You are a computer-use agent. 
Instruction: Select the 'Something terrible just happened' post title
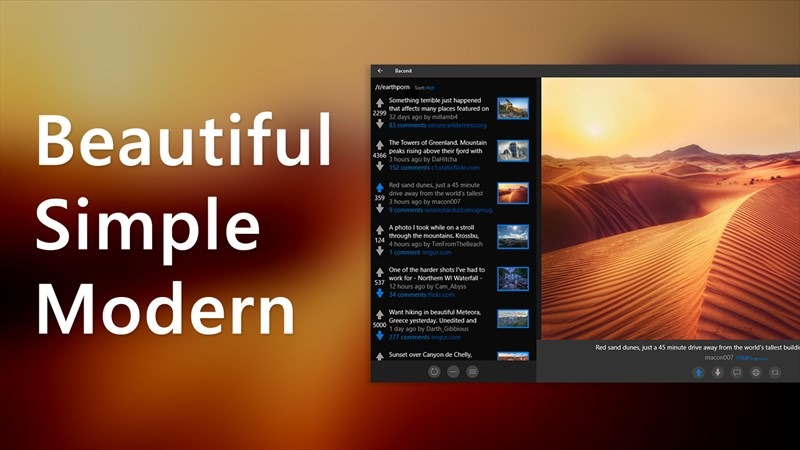(439, 105)
